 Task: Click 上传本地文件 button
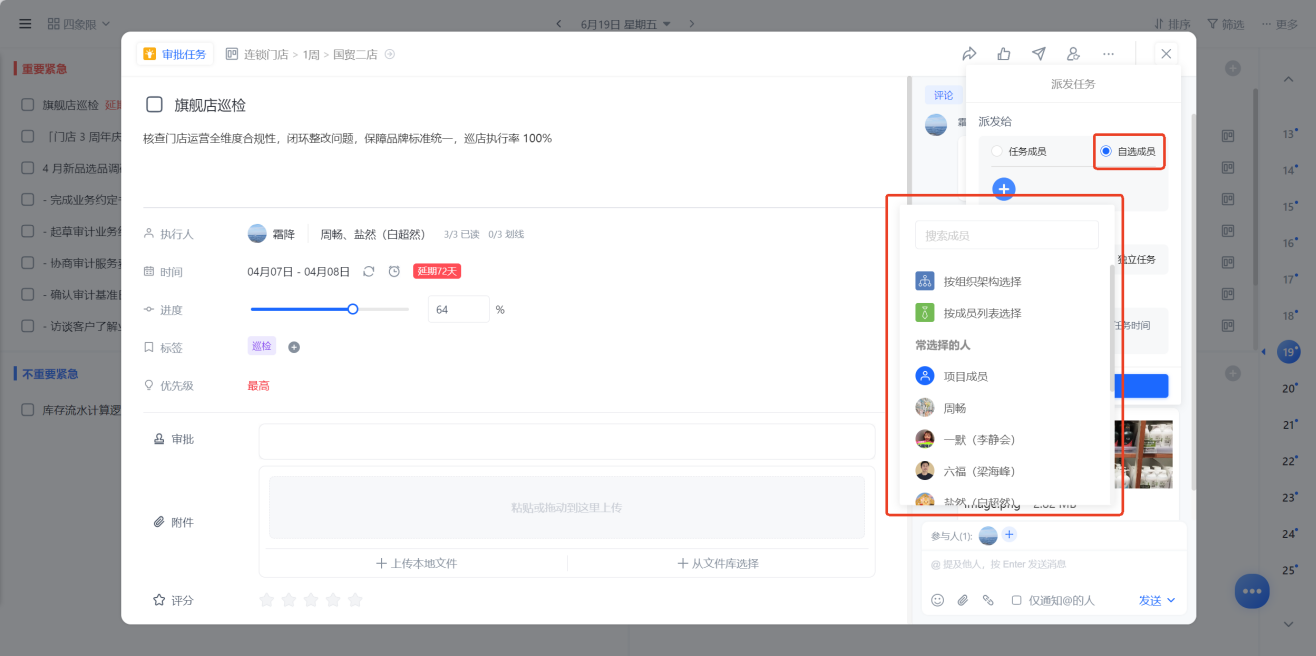[x=416, y=563]
